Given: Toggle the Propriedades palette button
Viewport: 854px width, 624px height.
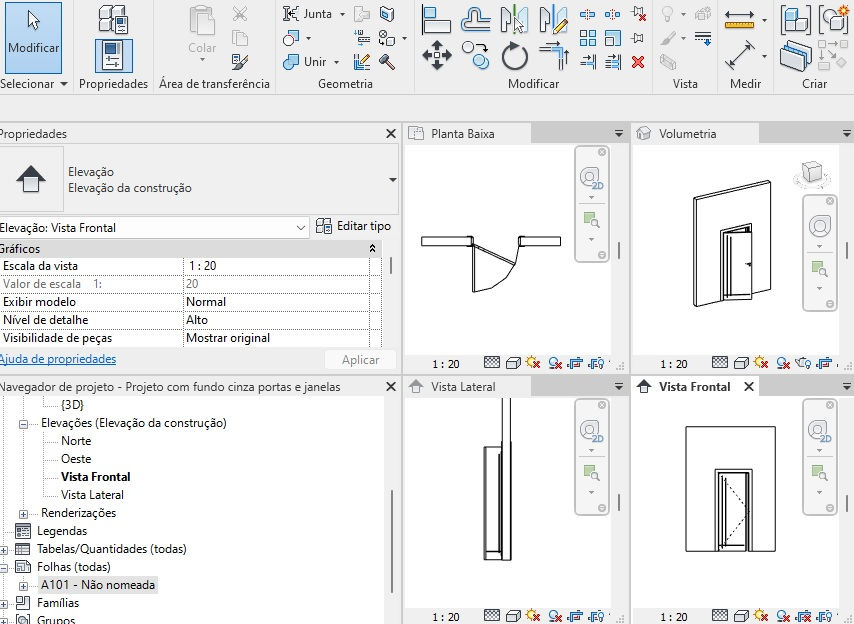Looking at the screenshot, I should click(x=113, y=56).
